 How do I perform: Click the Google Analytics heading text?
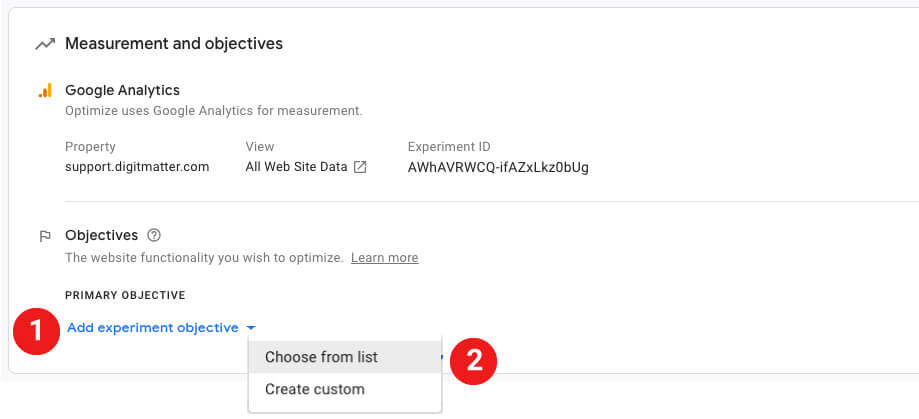(x=122, y=90)
